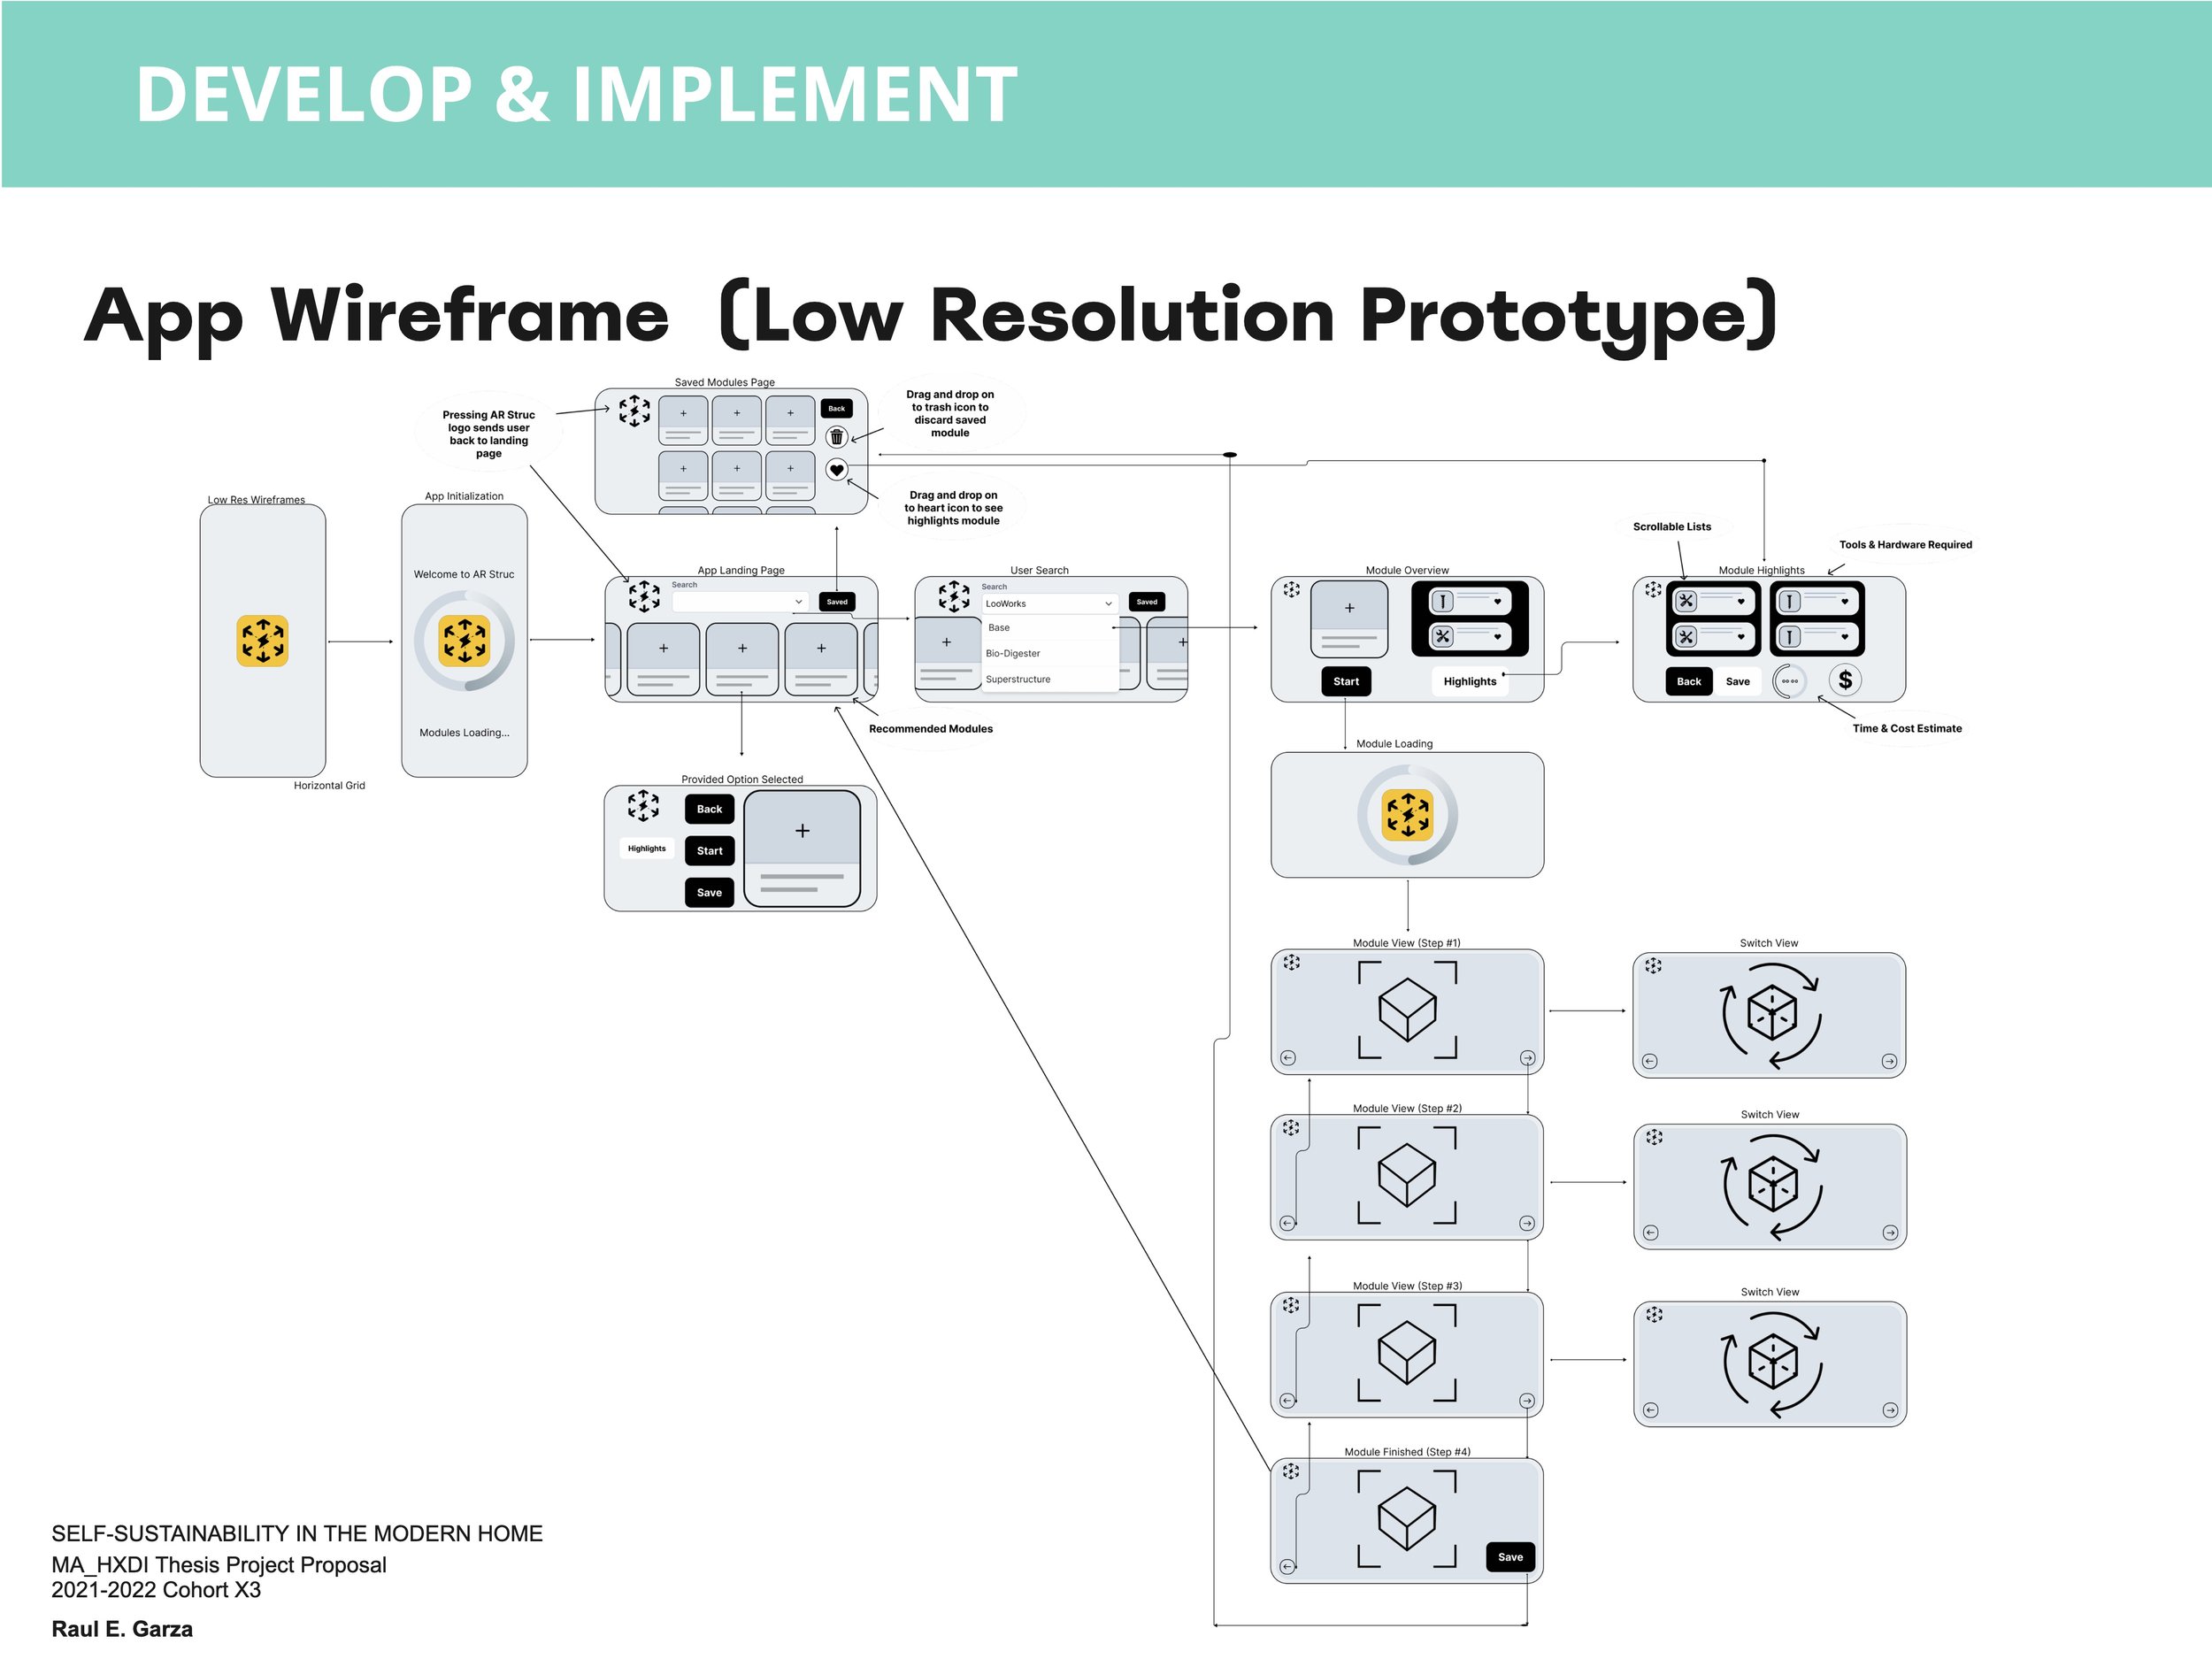The image size is (2212, 1659).
Task: Select Bio-Digester option in User Search list
Action: pos(1049,653)
